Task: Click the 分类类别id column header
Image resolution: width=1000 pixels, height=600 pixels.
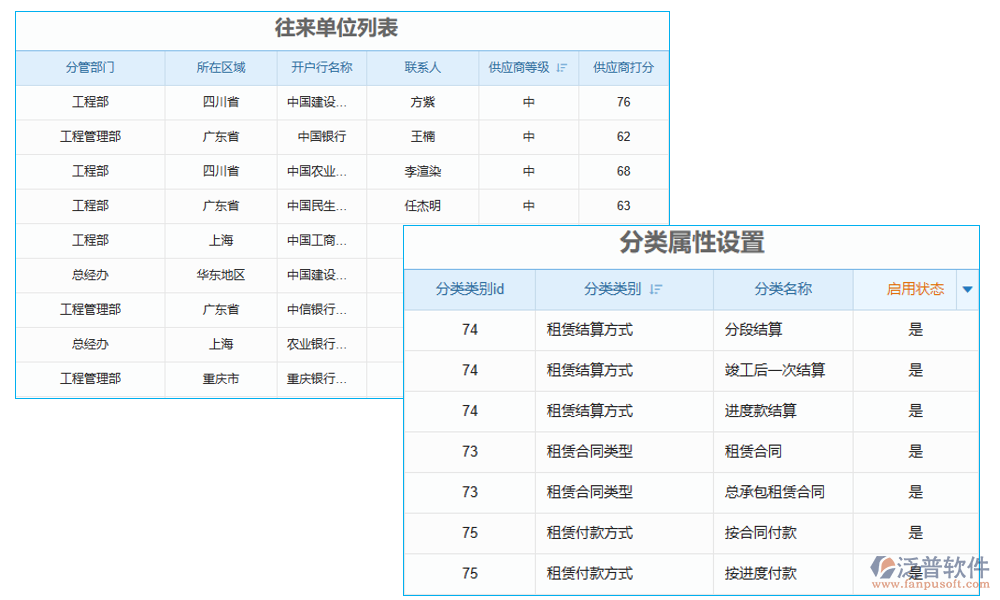Action: coord(468,289)
